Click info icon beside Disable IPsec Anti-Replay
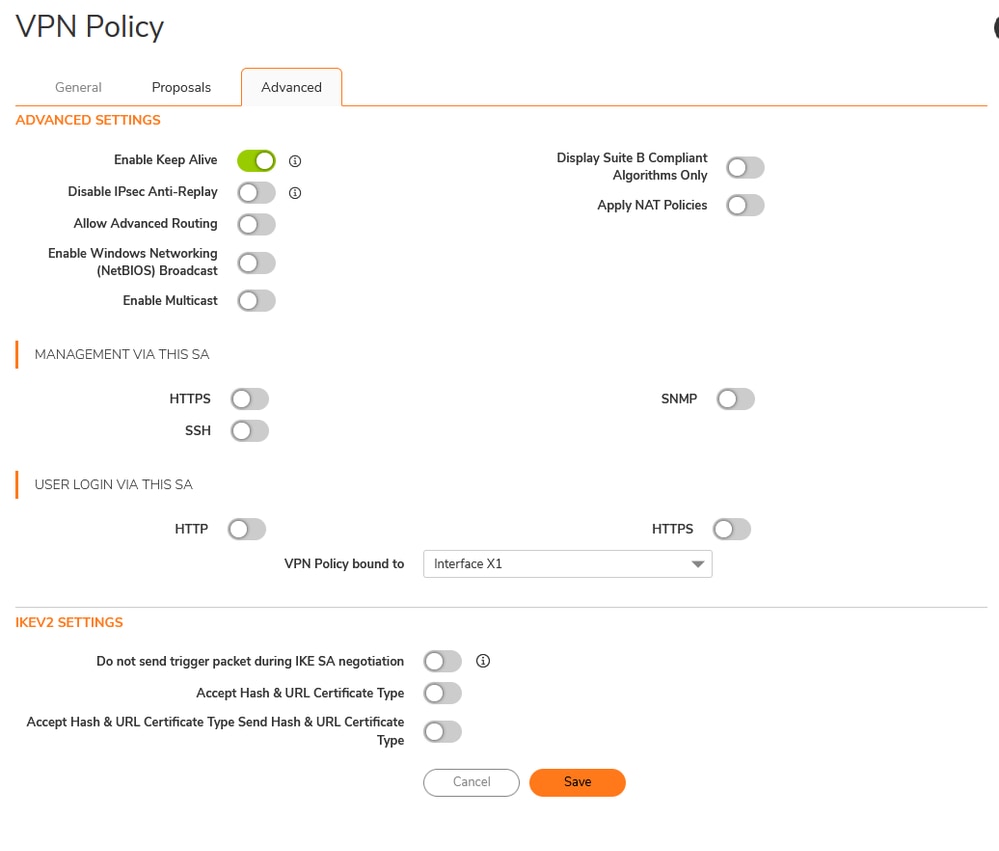The height and width of the screenshot is (851, 999). coord(295,193)
